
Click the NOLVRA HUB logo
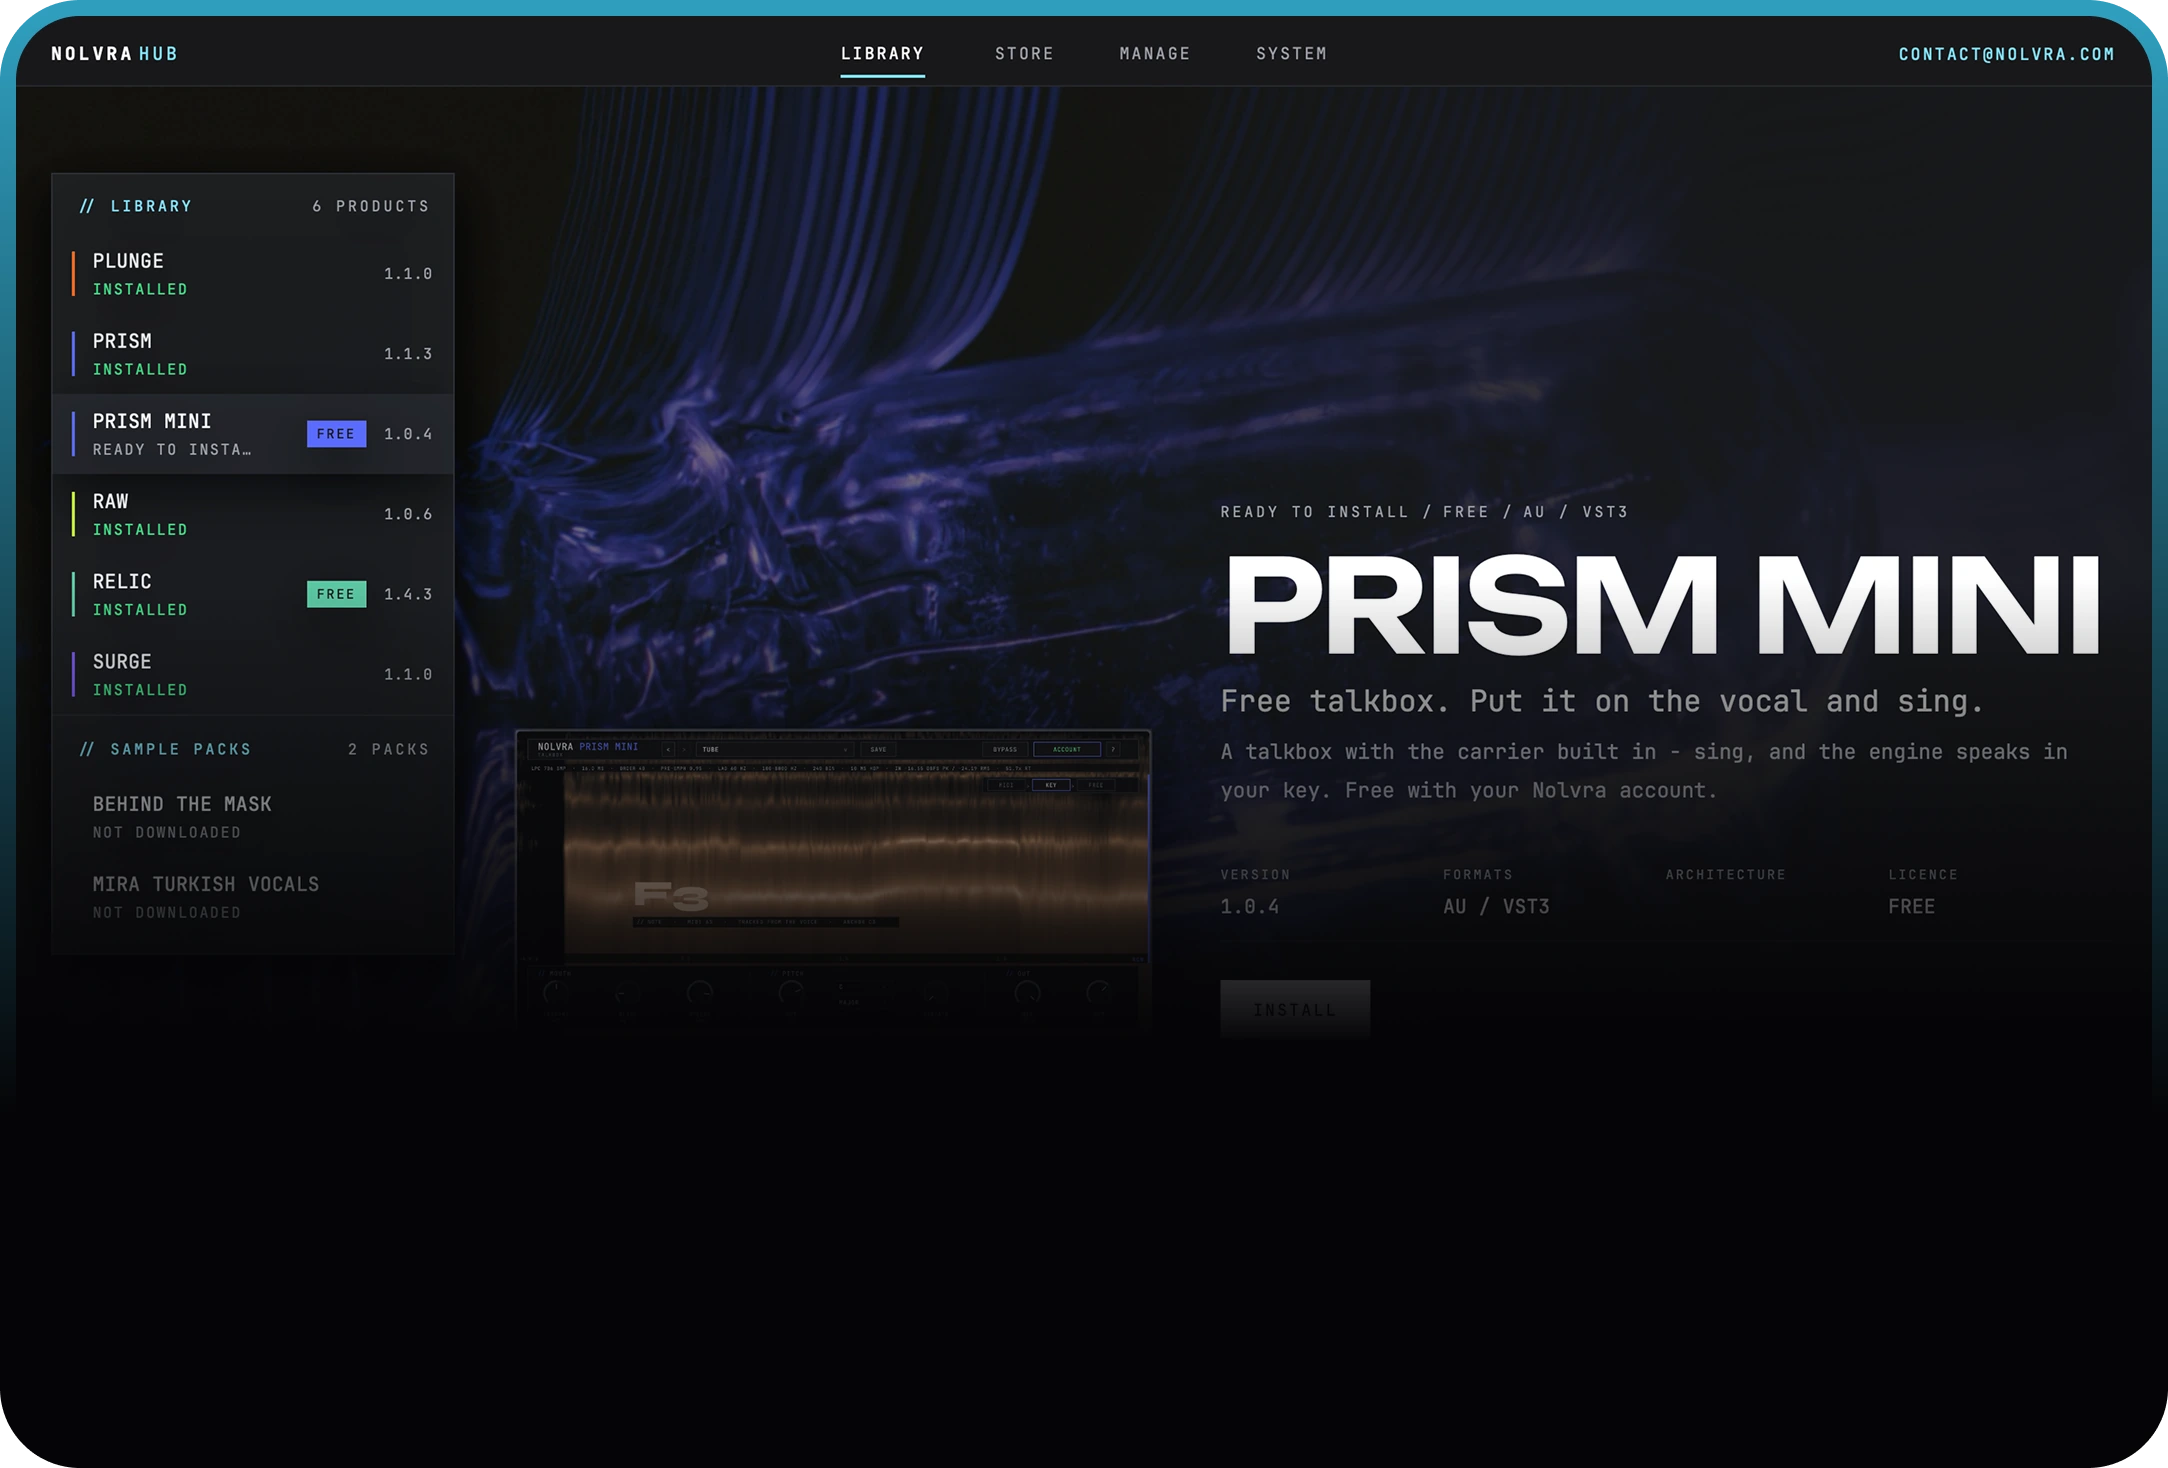[x=114, y=54]
